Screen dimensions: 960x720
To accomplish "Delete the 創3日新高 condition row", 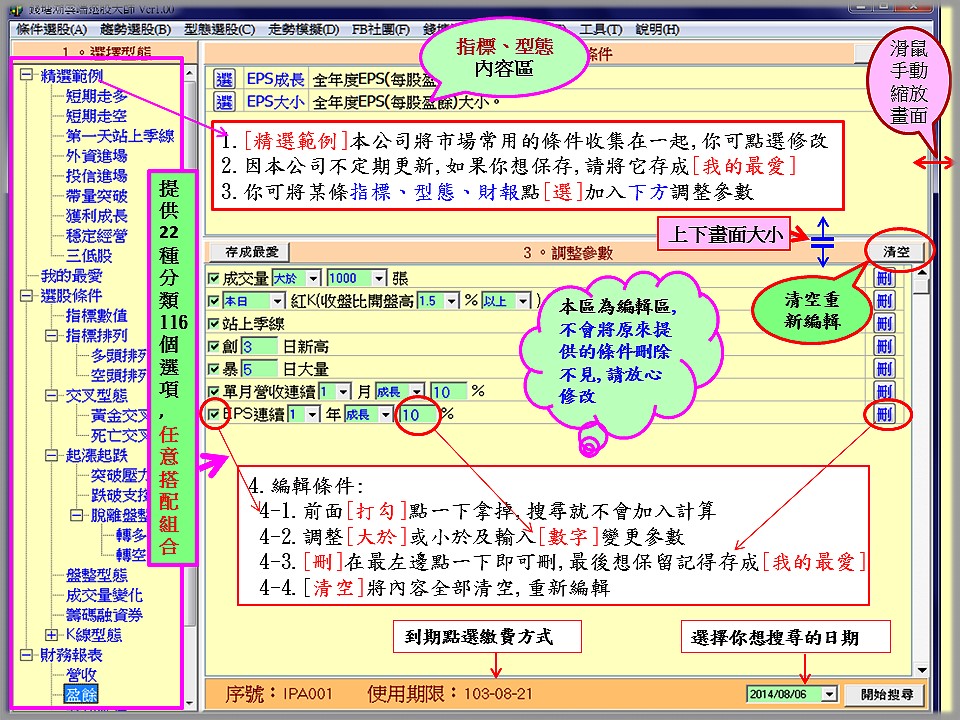I will (x=884, y=346).
